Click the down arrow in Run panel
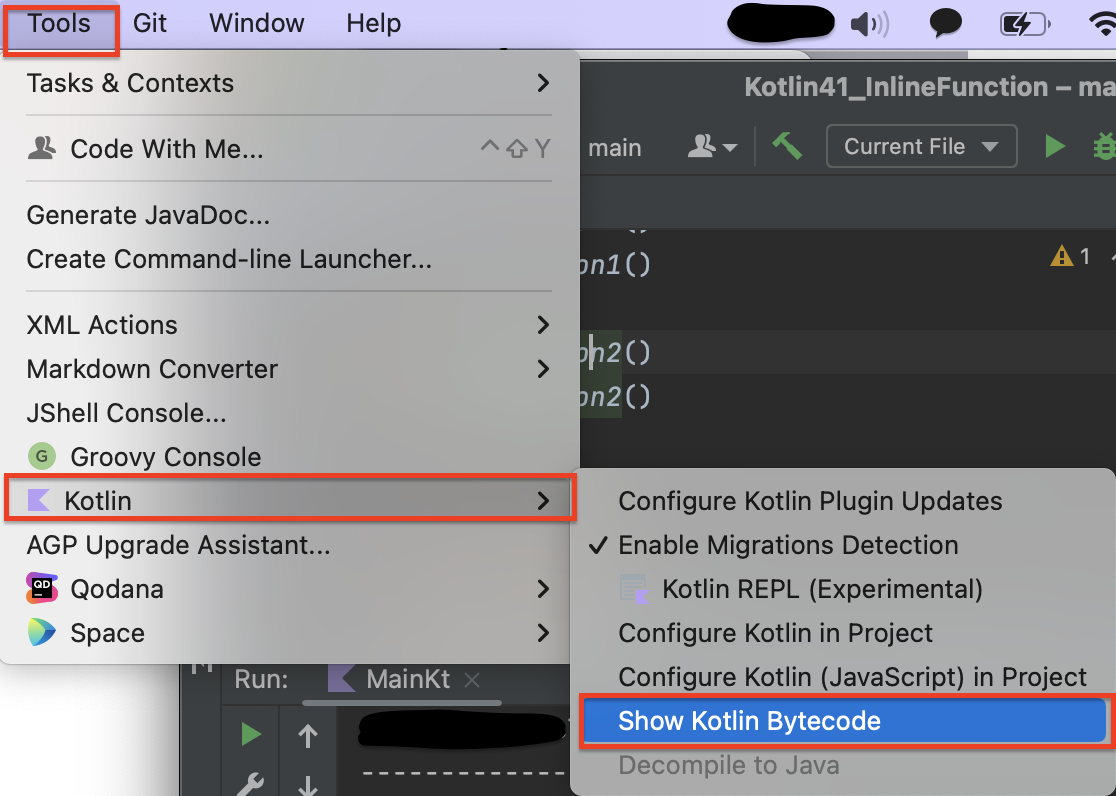The image size is (1116, 796). click(307, 785)
